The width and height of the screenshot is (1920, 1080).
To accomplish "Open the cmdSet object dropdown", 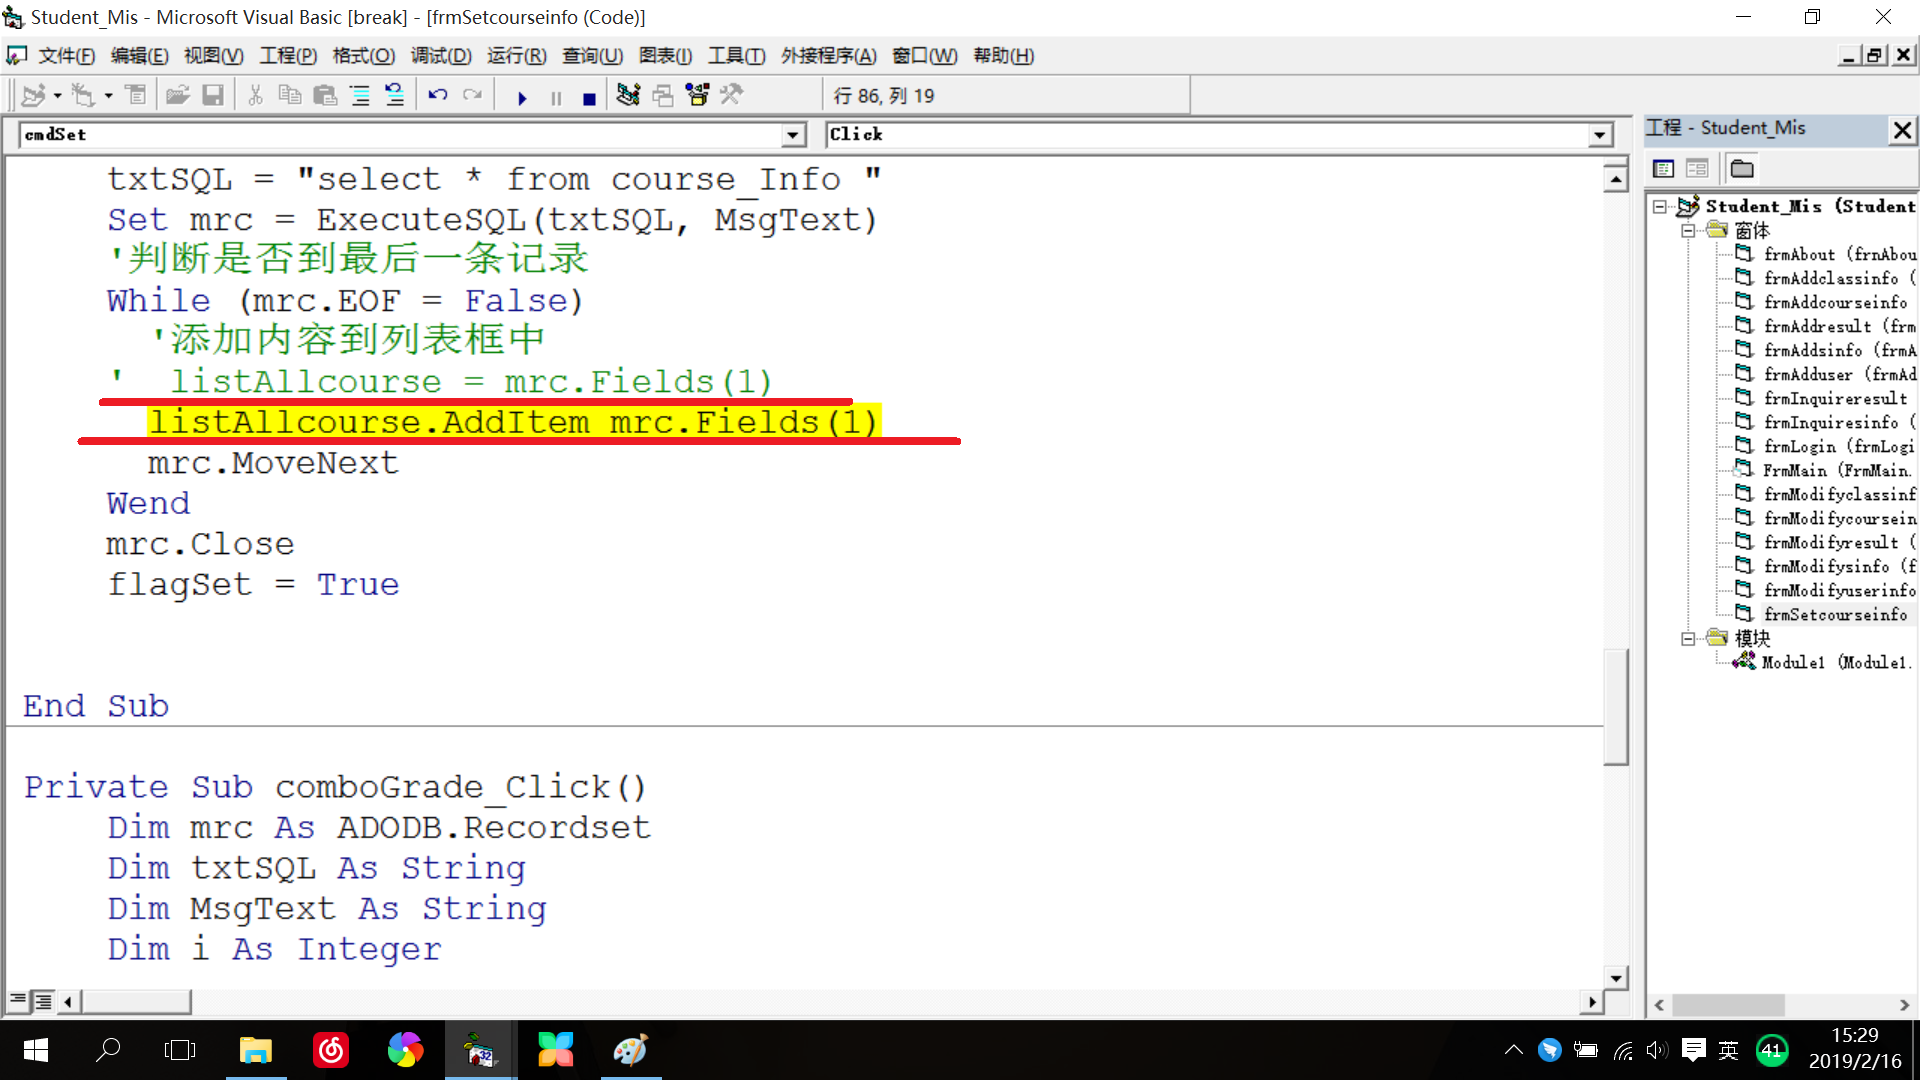I will click(x=793, y=134).
